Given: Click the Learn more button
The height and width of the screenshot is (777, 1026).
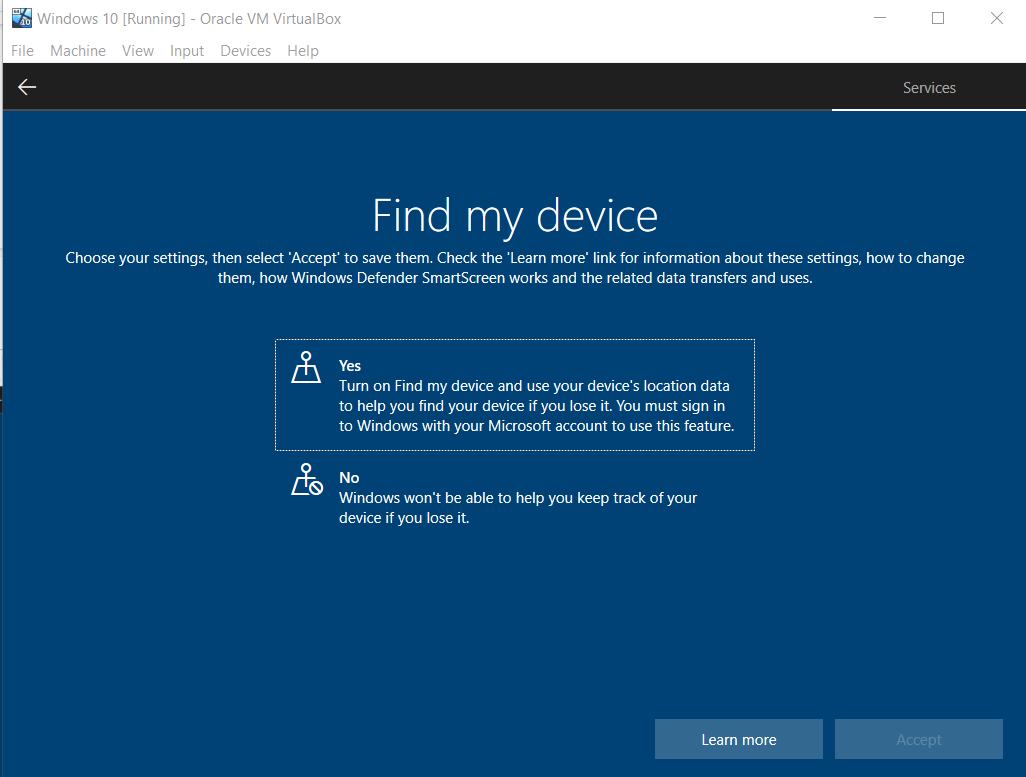Looking at the screenshot, I should [x=739, y=739].
